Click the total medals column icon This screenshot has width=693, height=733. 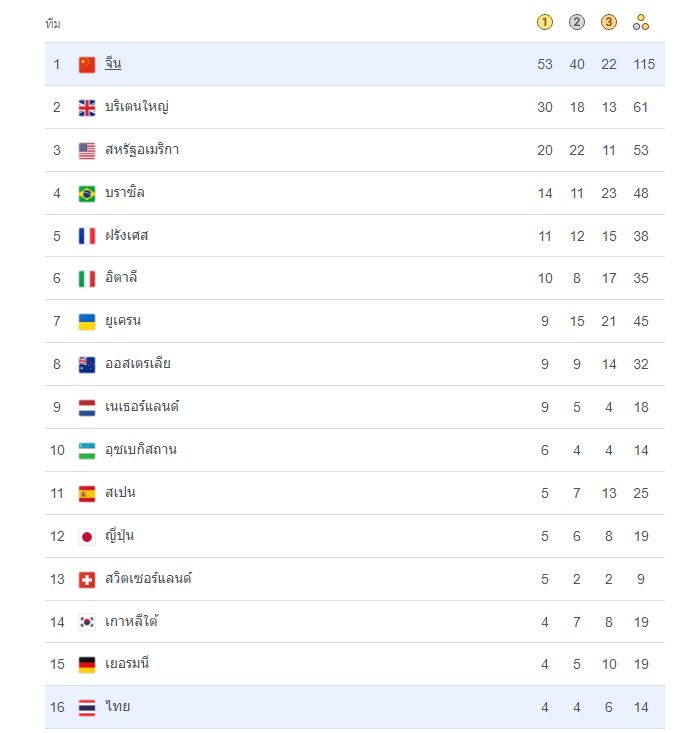pyautogui.click(x=641, y=22)
